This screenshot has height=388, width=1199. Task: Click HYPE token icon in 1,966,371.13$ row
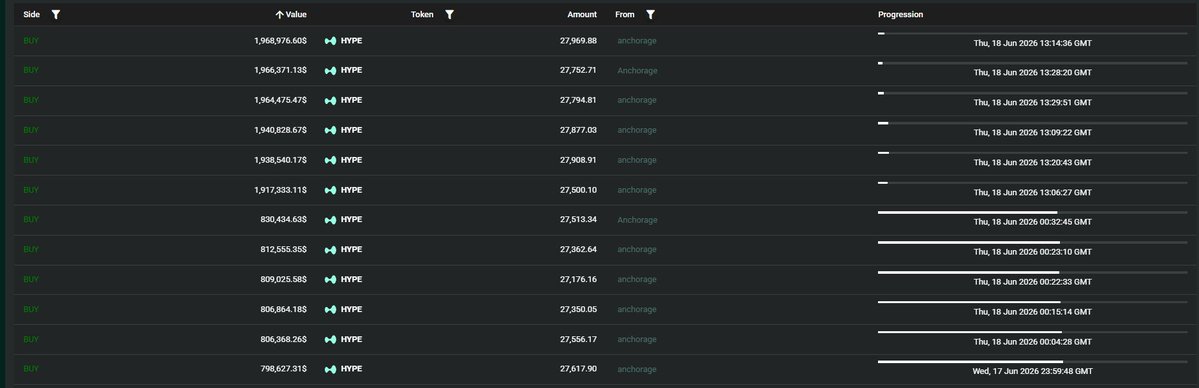coord(330,70)
